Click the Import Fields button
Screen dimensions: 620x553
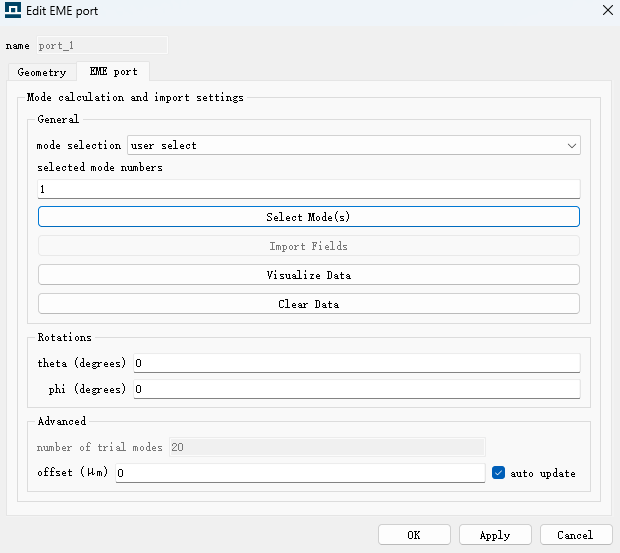(309, 246)
